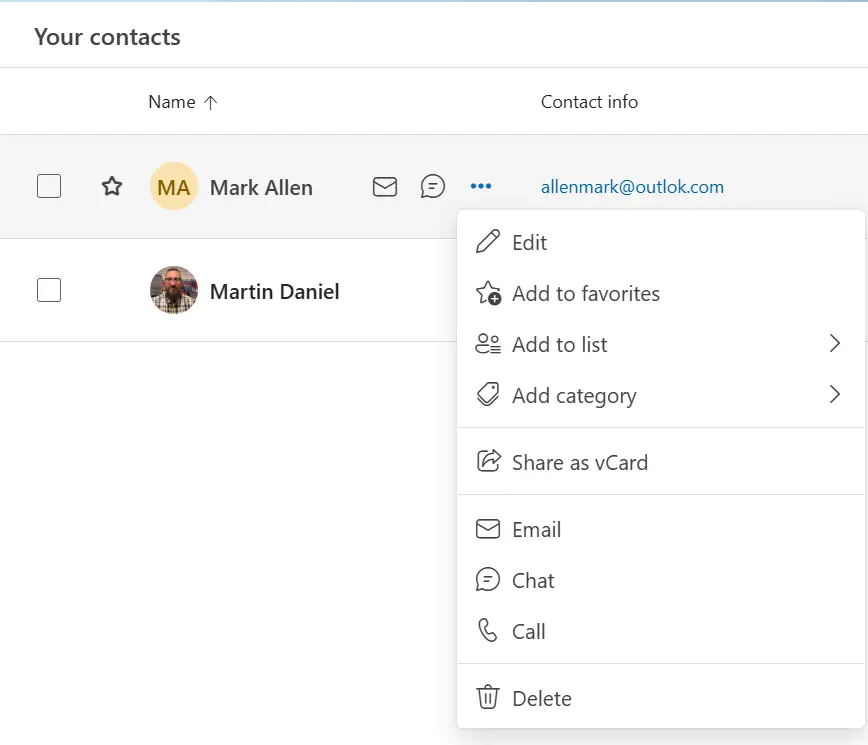Click the share arrow icon for vCard

point(488,462)
